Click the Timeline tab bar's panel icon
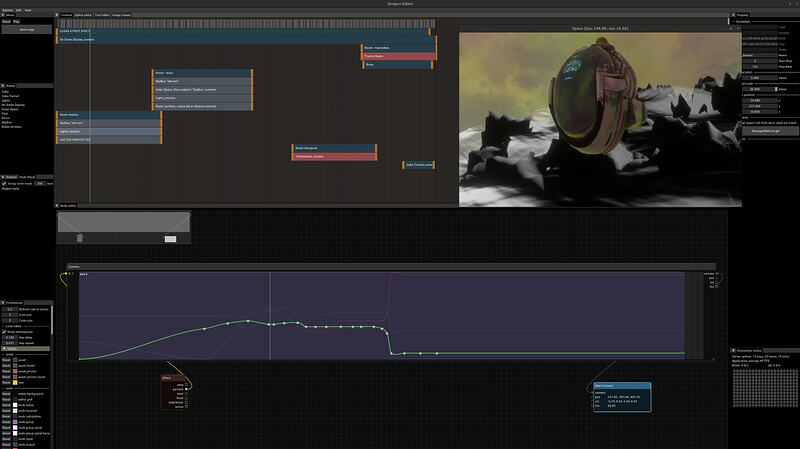Screen dimensions: 800x449 coord(57,15)
